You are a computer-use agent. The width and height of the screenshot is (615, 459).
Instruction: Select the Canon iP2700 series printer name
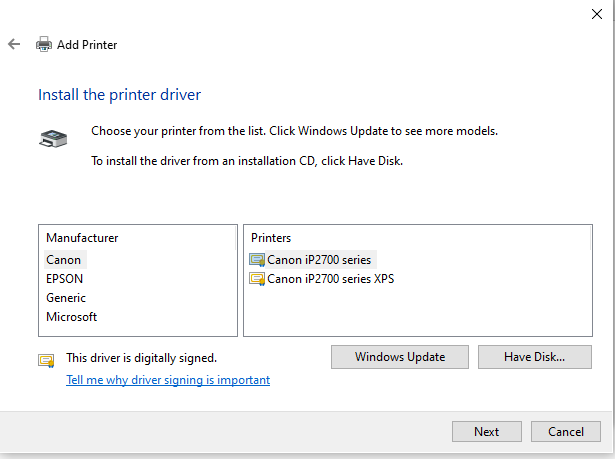click(319, 260)
